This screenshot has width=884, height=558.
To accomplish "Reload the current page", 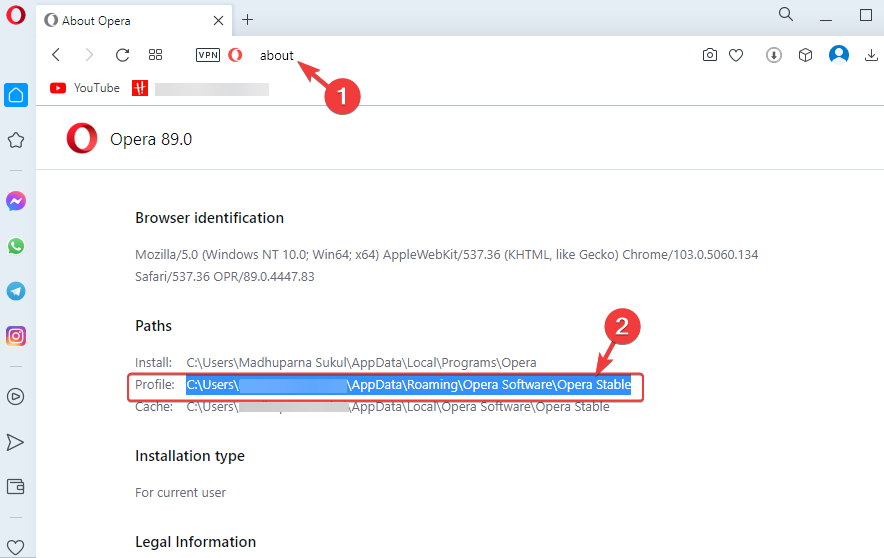I will 122,55.
